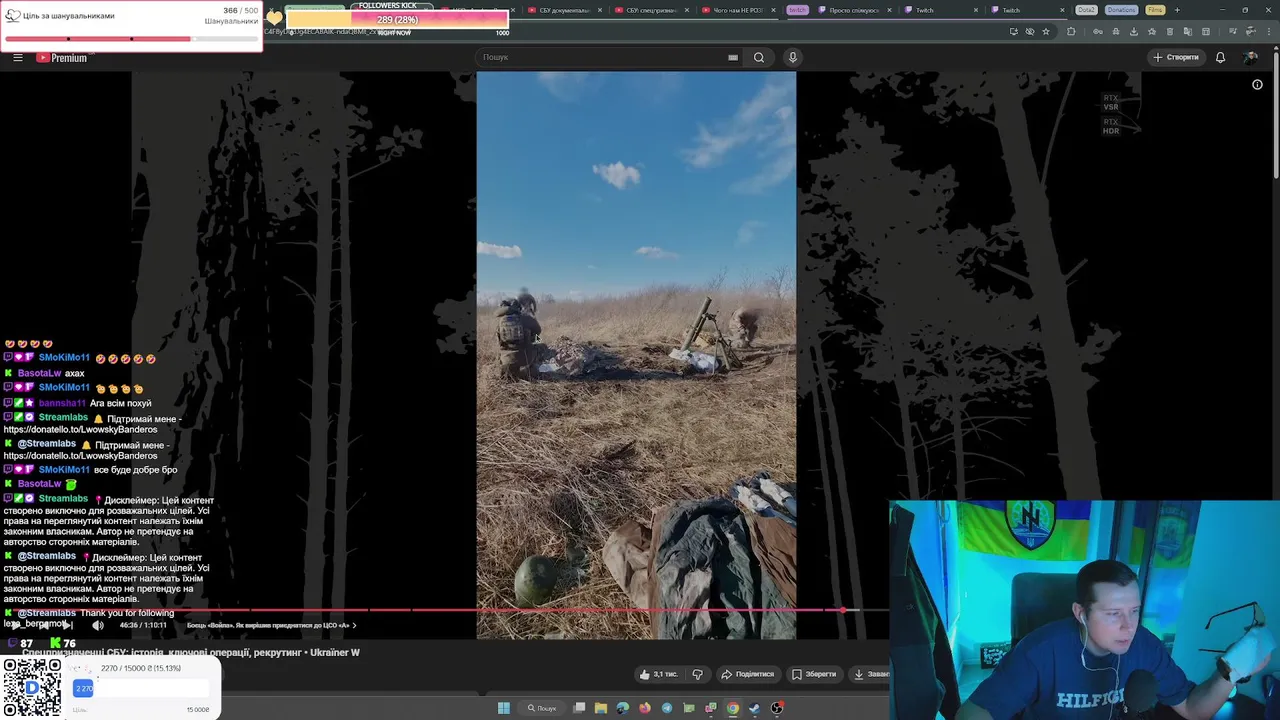Click the Зберегти save button

coord(814,674)
